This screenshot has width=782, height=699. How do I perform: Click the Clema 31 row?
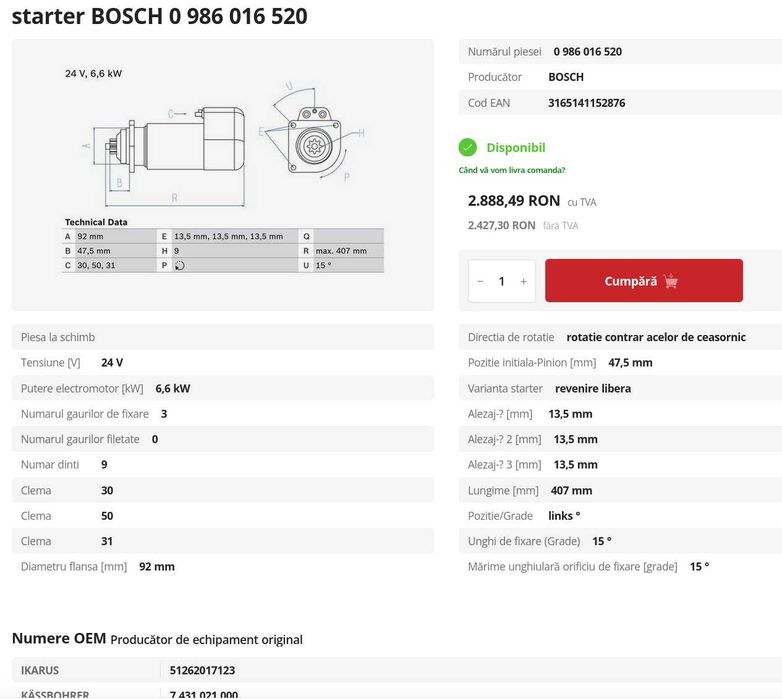[x=222, y=541]
